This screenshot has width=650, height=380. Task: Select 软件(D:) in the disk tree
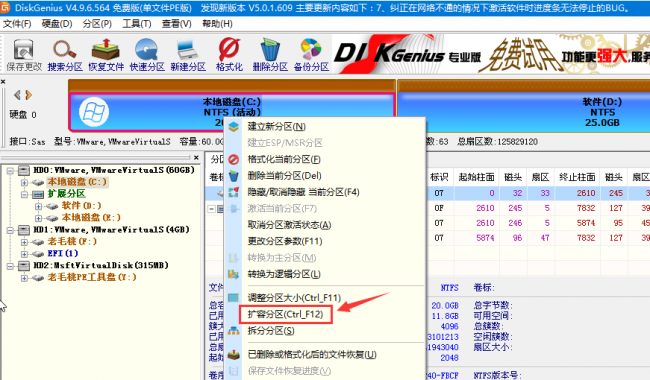(82, 206)
